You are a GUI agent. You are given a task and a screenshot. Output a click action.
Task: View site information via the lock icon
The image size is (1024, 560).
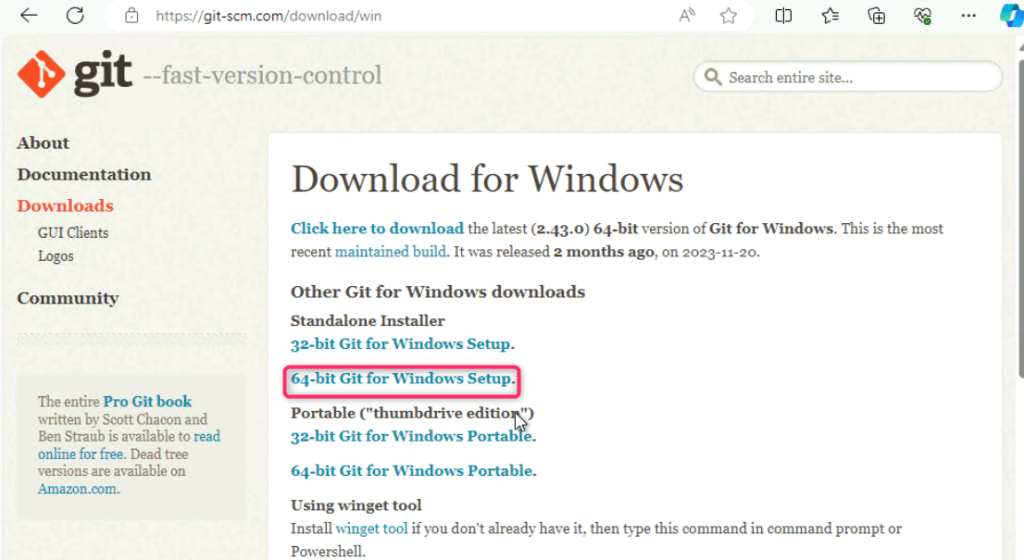tap(131, 16)
